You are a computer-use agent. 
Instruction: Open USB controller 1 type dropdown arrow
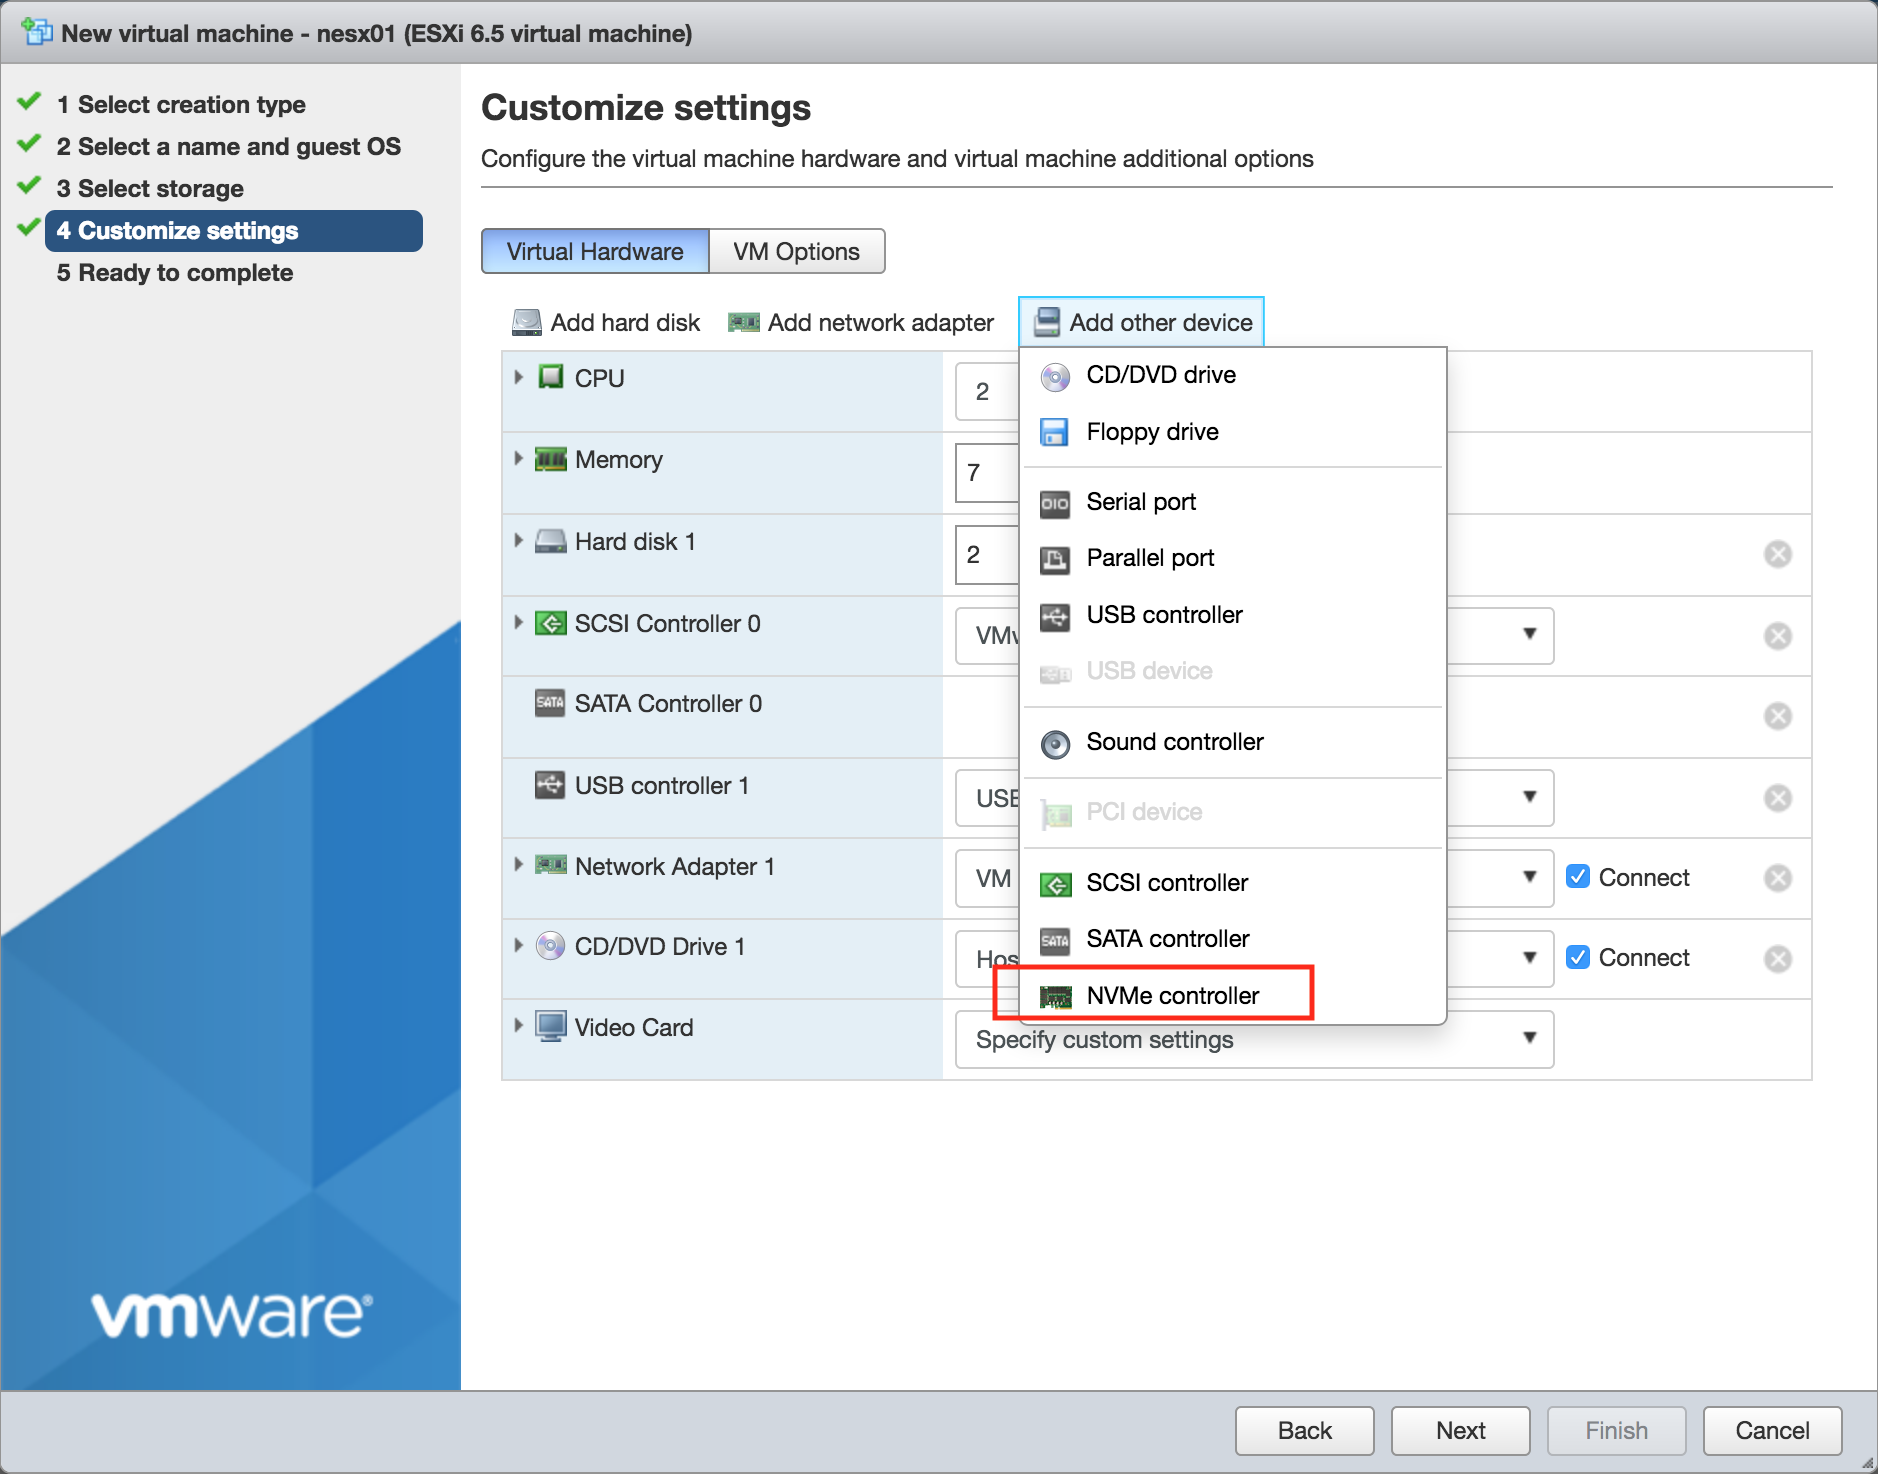pos(1529,797)
